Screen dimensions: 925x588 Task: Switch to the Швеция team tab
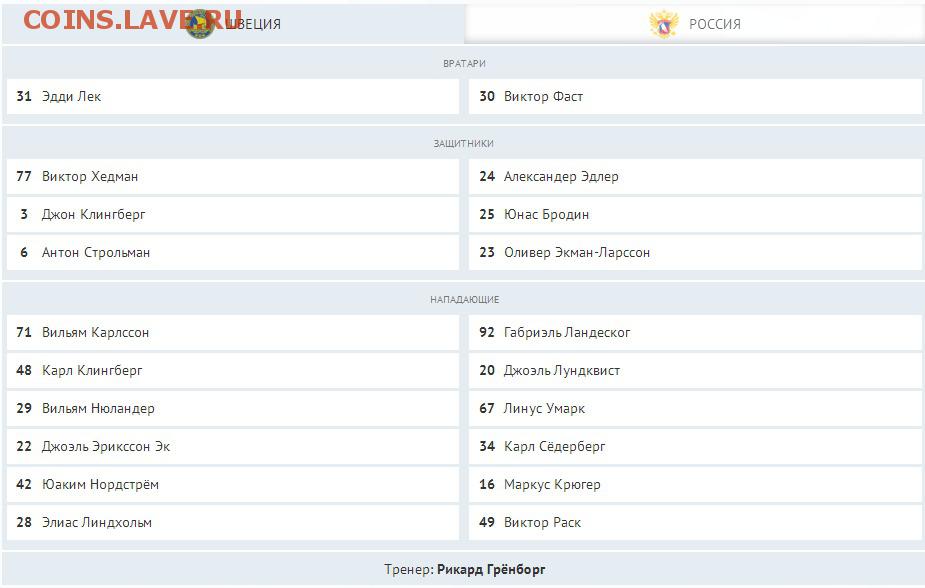232,24
